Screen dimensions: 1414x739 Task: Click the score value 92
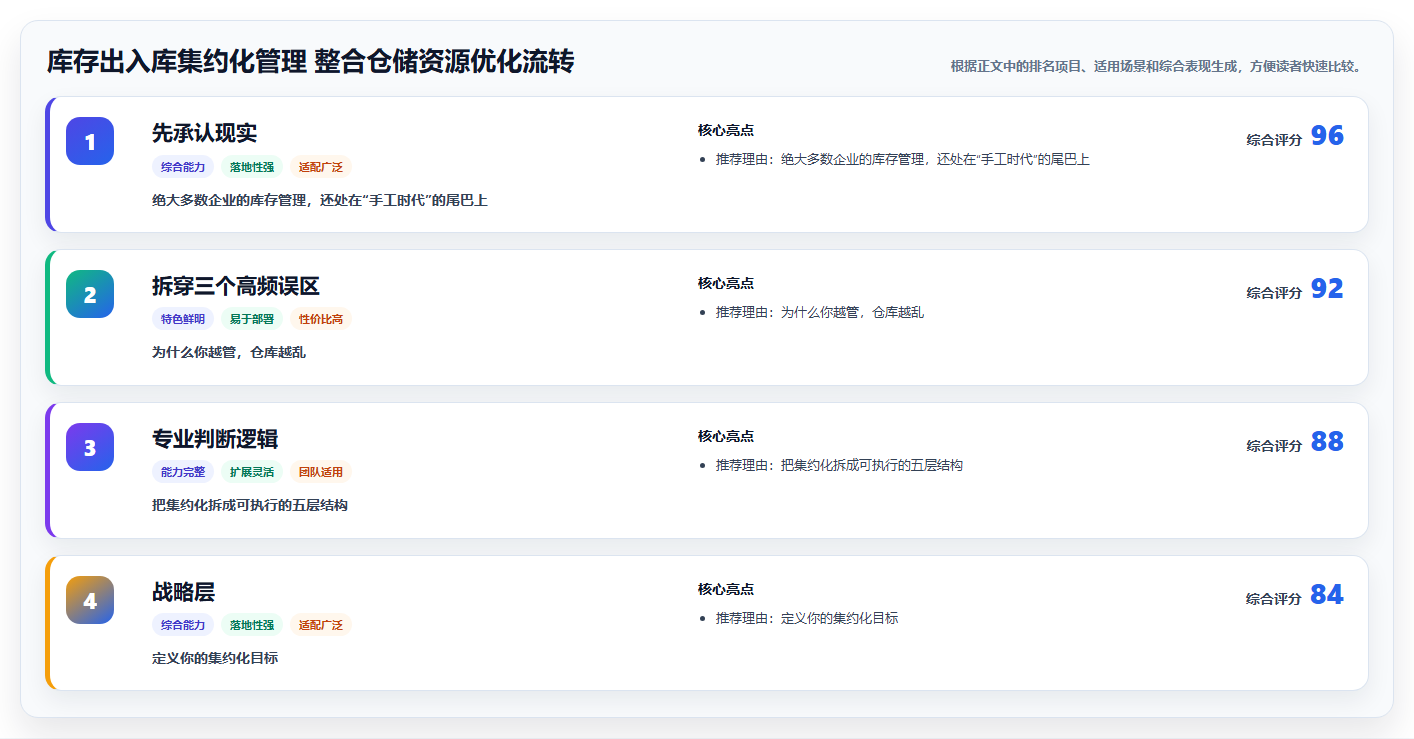1327,289
